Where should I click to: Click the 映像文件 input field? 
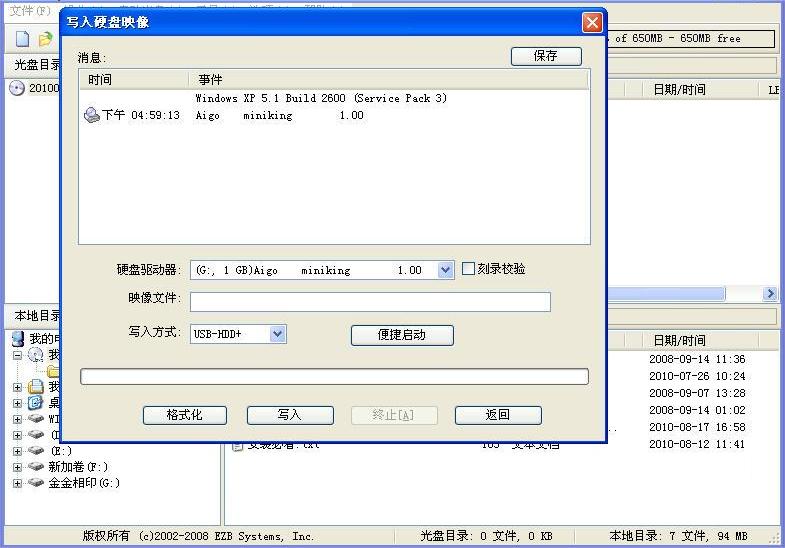pyautogui.click(x=370, y=302)
